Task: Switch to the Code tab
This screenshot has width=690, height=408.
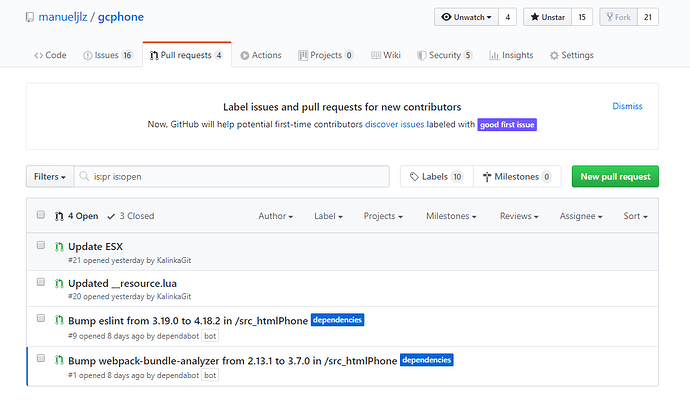Action: (x=50, y=55)
